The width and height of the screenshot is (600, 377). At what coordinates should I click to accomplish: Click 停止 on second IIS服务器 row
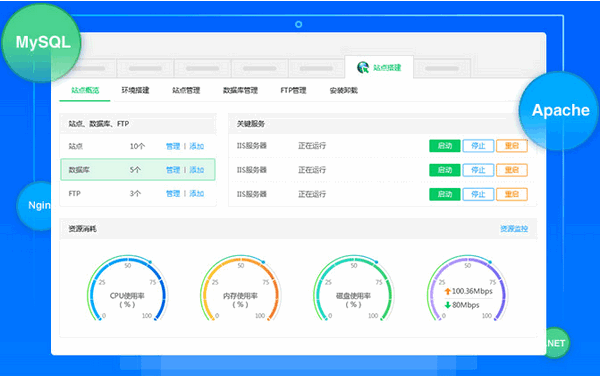478,170
